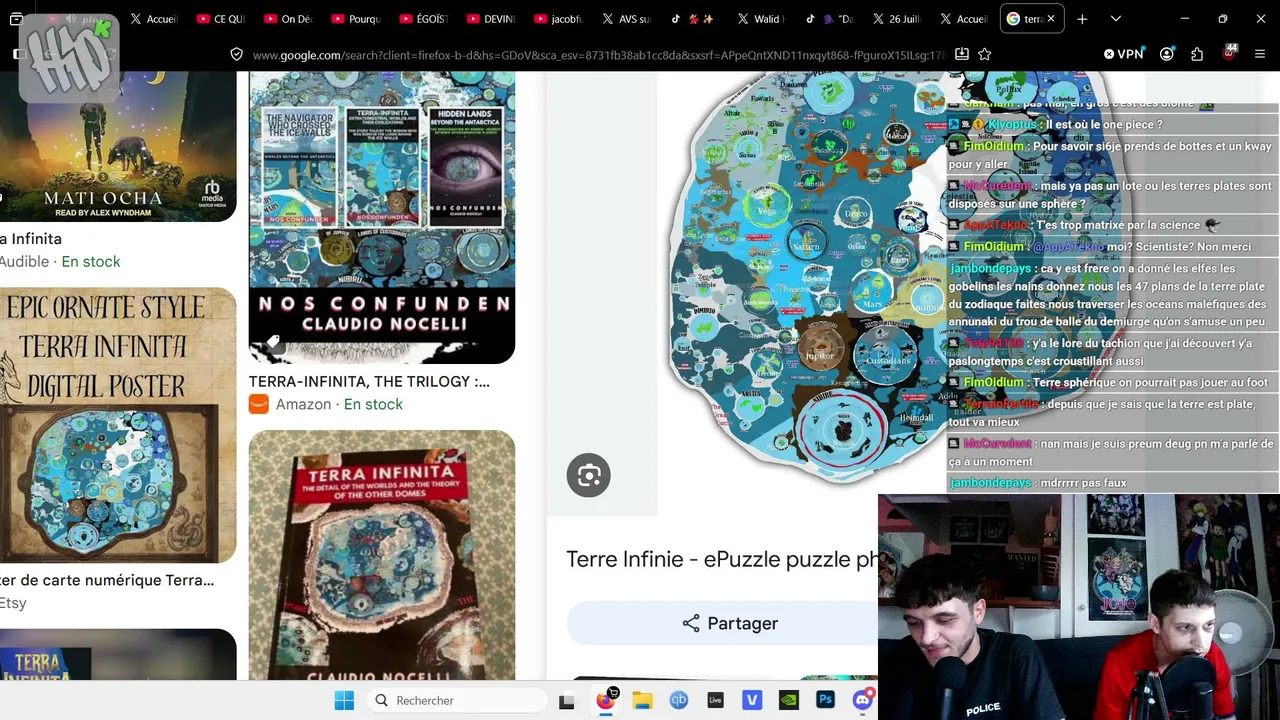Switch to the 'Pourqu' YouTube tab
1280x720 pixels.
click(x=355, y=19)
